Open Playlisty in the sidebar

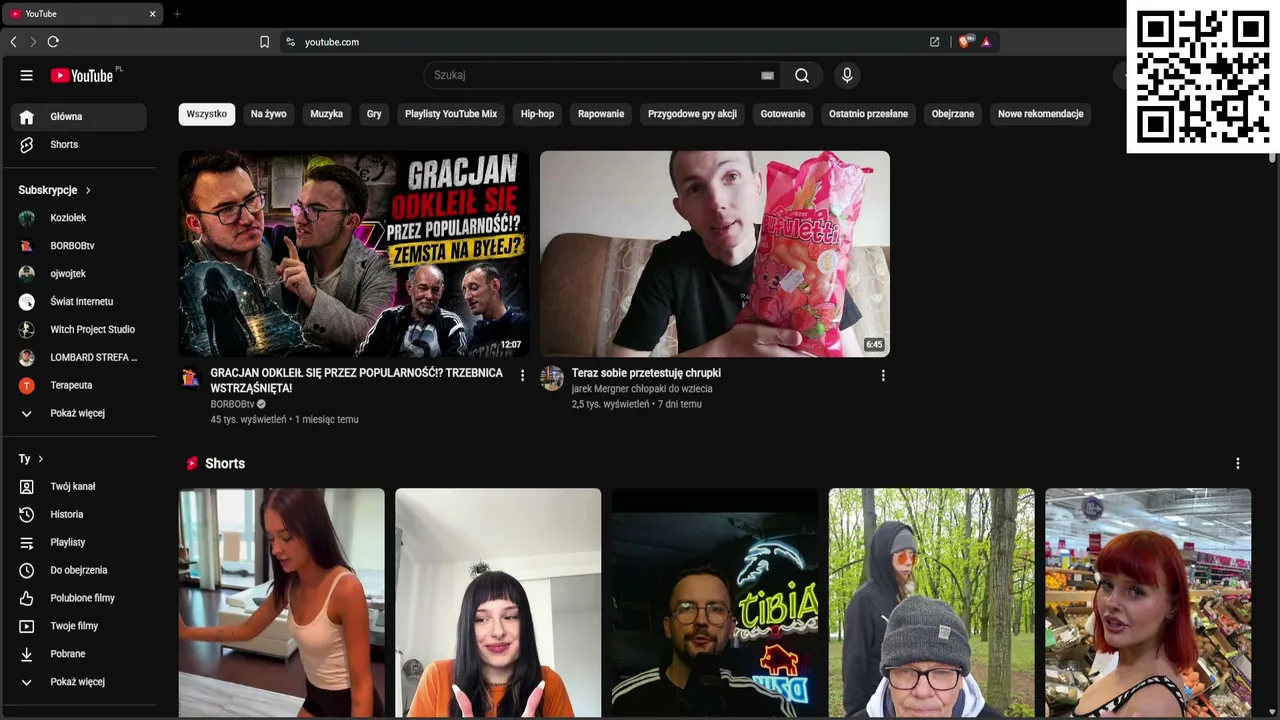(78, 543)
